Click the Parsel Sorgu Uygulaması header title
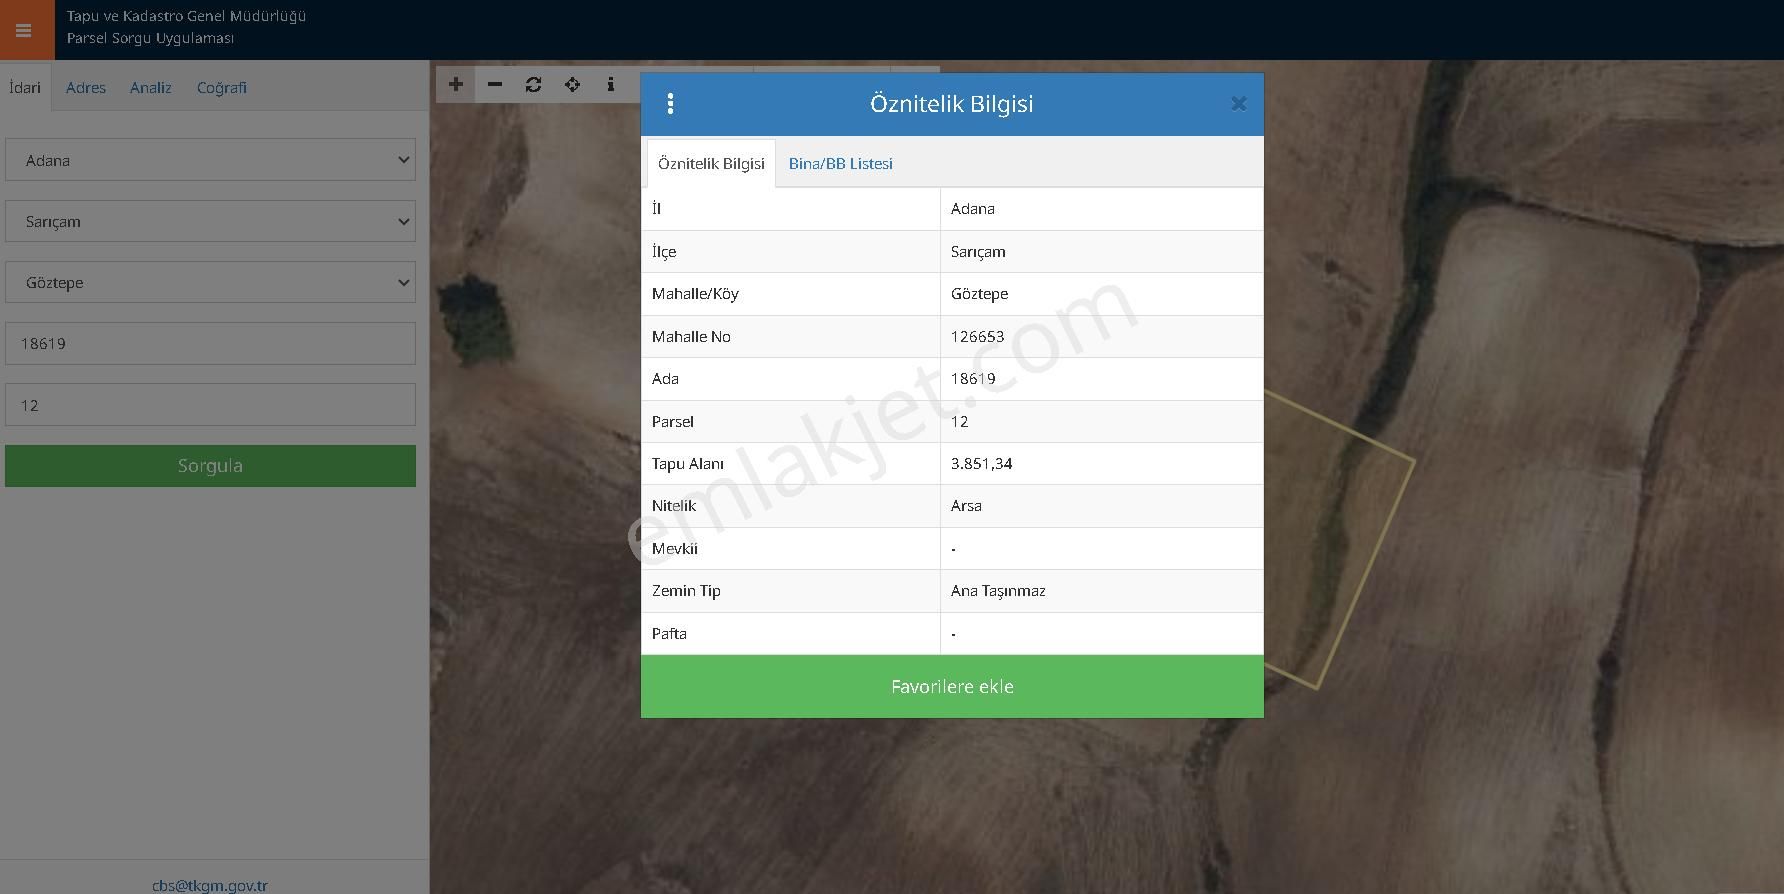Viewport: 1784px width, 894px height. pos(150,38)
